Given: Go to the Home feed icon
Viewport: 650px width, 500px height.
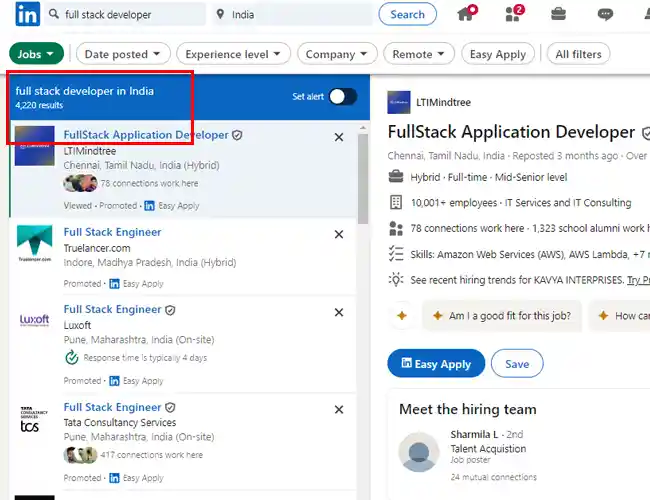Looking at the screenshot, I should point(467,13).
